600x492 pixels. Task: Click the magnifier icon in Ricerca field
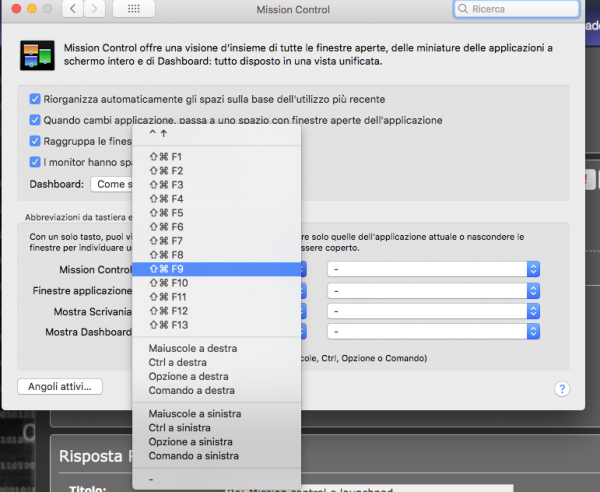(463, 9)
